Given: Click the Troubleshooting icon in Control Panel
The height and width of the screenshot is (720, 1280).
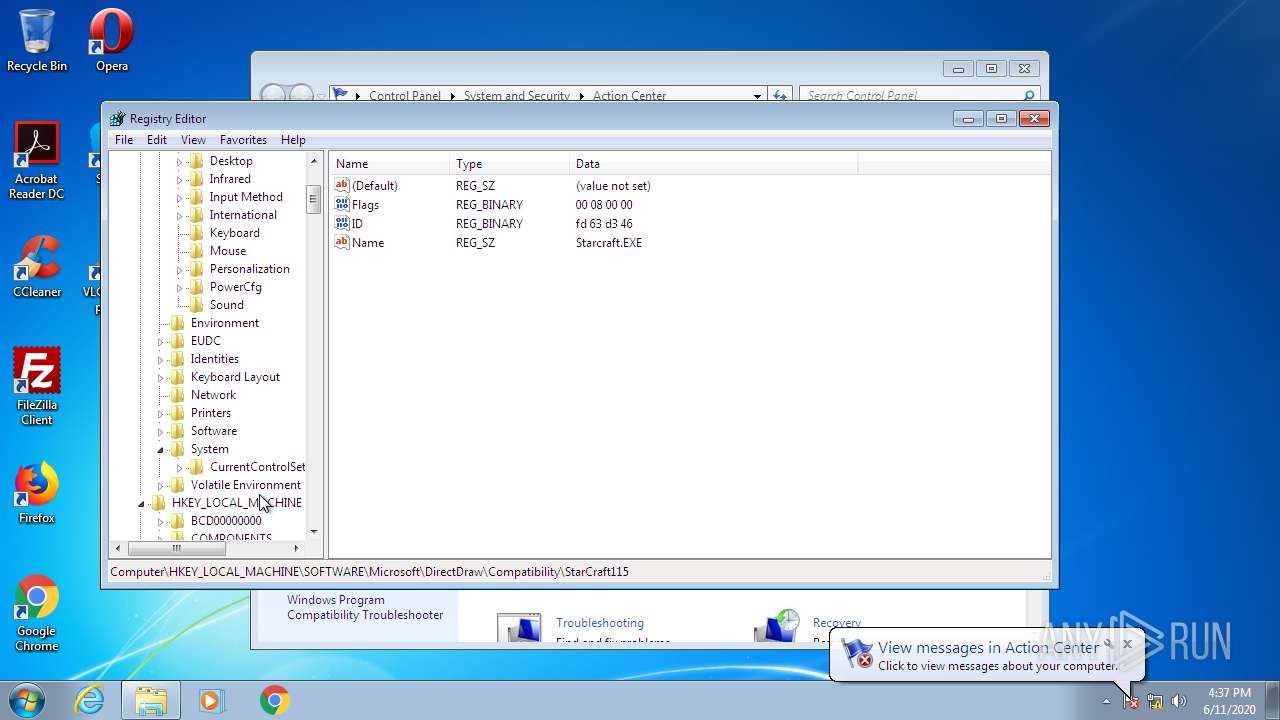Looking at the screenshot, I should [519, 628].
